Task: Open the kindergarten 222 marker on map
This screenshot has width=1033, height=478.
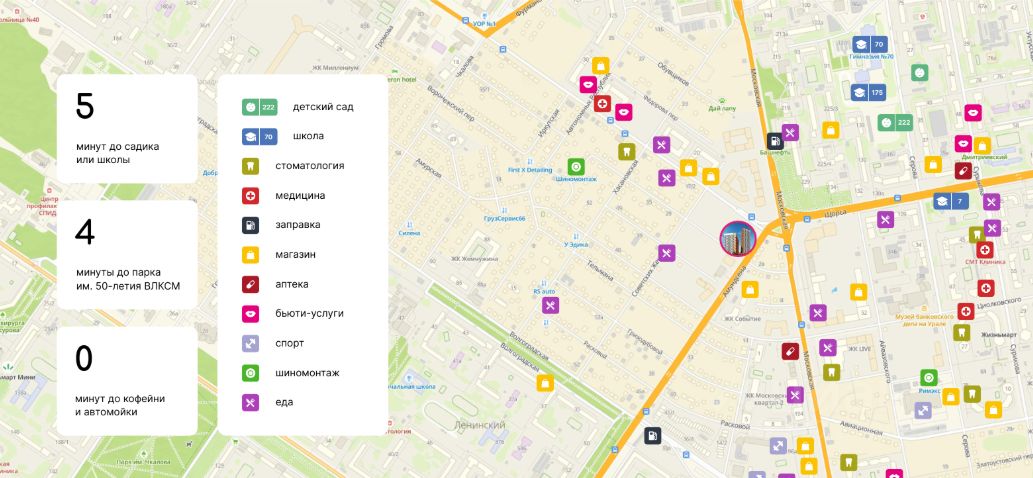Action: 895,122
